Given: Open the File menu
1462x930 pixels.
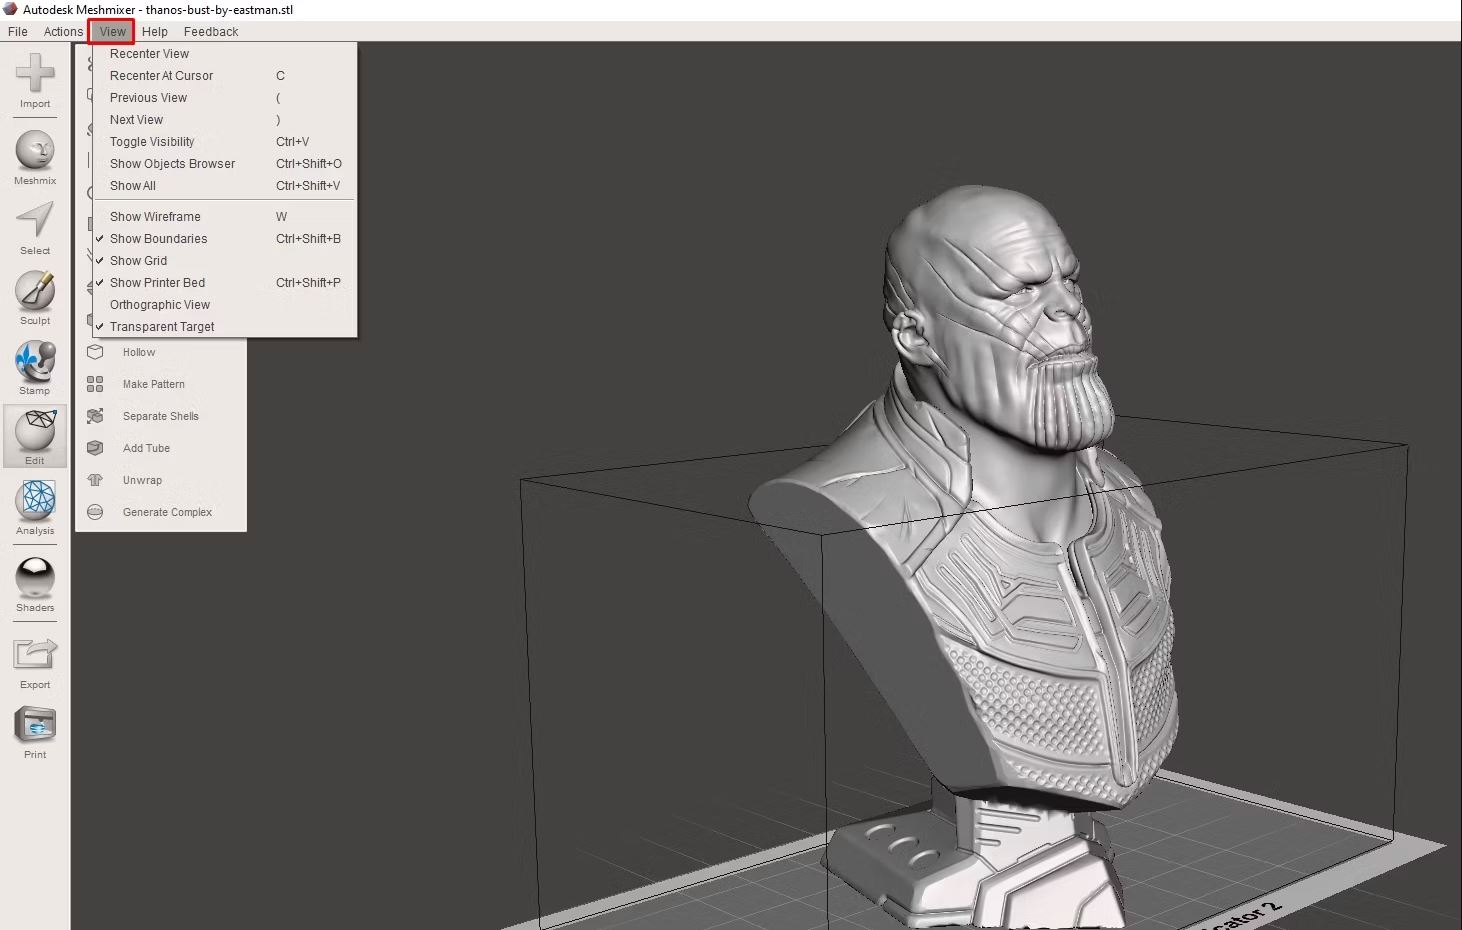Looking at the screenshot, I should coord(18,32).
